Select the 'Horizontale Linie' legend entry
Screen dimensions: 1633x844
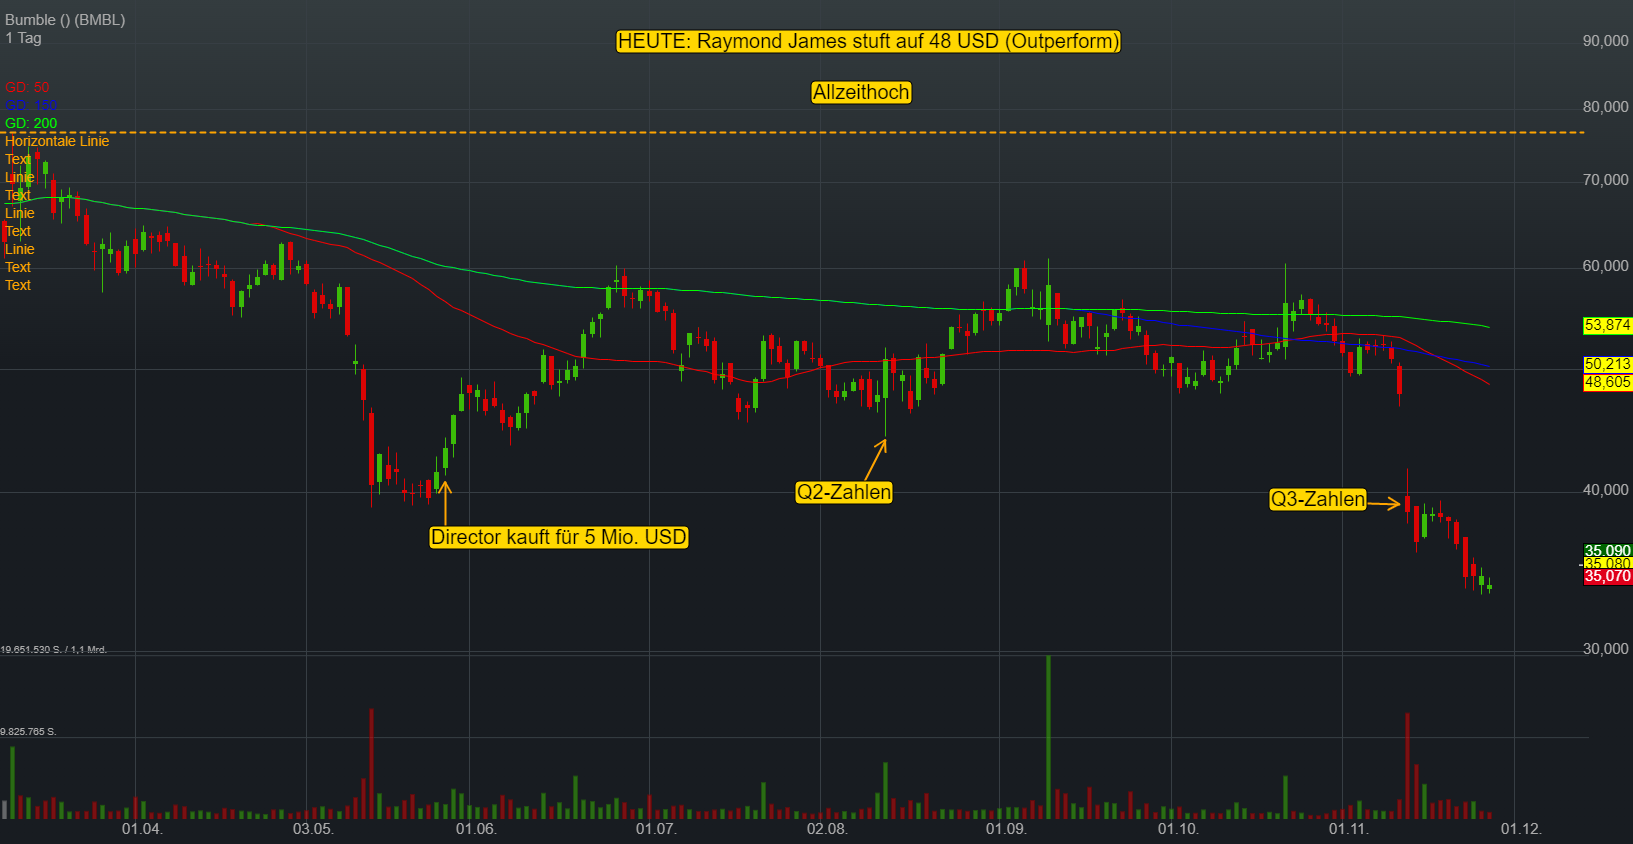(x=57, y=141)
